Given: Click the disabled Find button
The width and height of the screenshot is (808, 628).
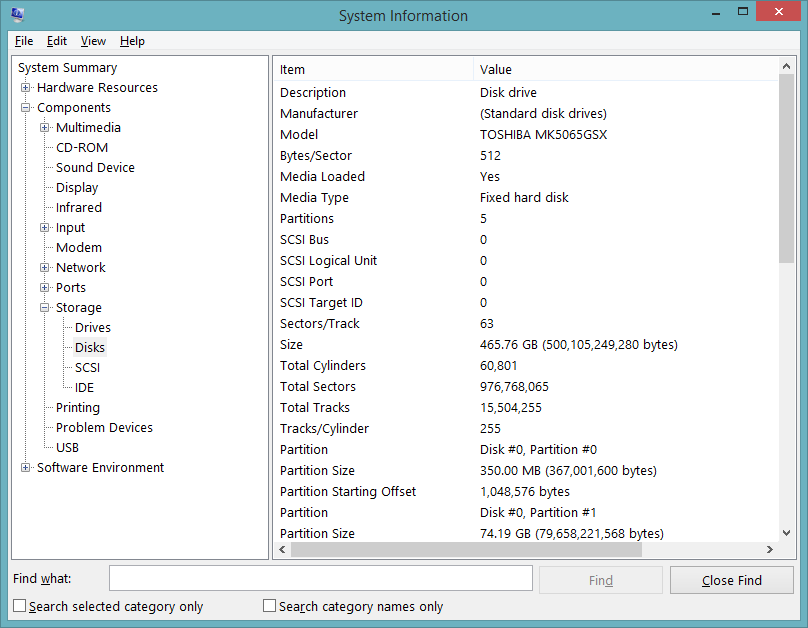Looking at the screenshot, I should point(600,580).
